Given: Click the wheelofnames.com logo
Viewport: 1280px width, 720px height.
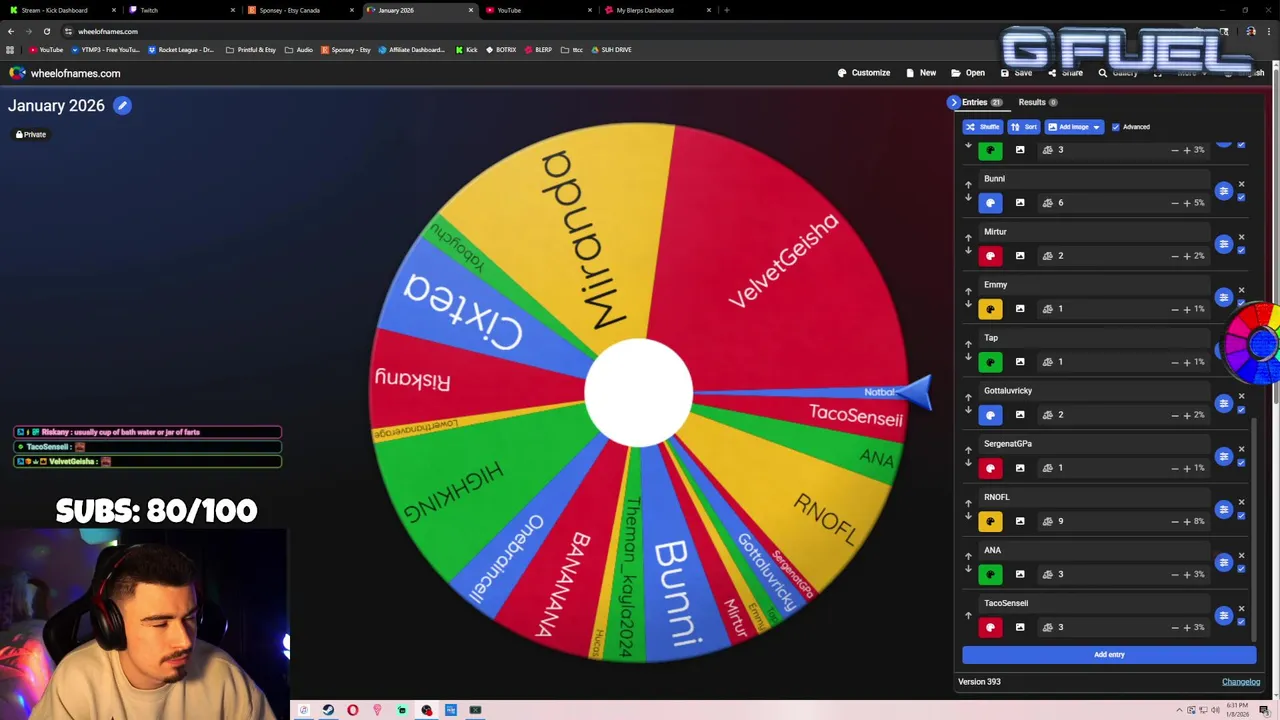Looking at the screenshot, I should (65, 73).
